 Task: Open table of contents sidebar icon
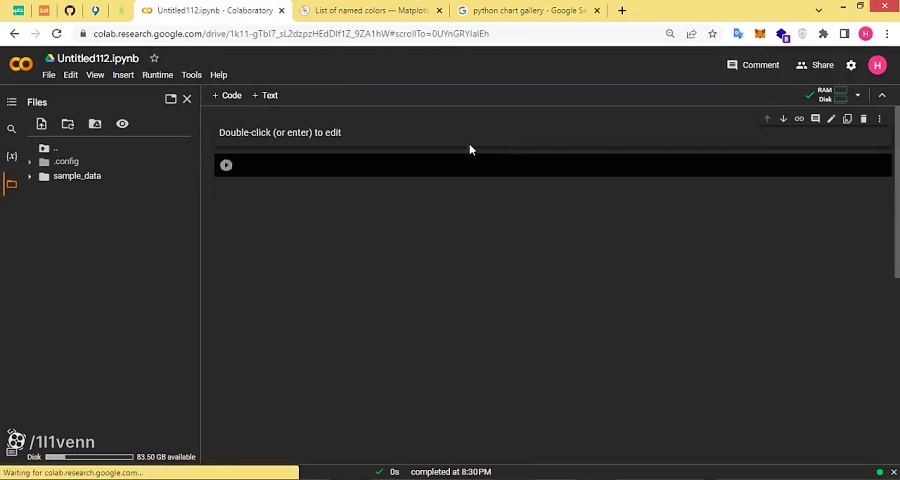pyautogui.click(x=11, y=102)
